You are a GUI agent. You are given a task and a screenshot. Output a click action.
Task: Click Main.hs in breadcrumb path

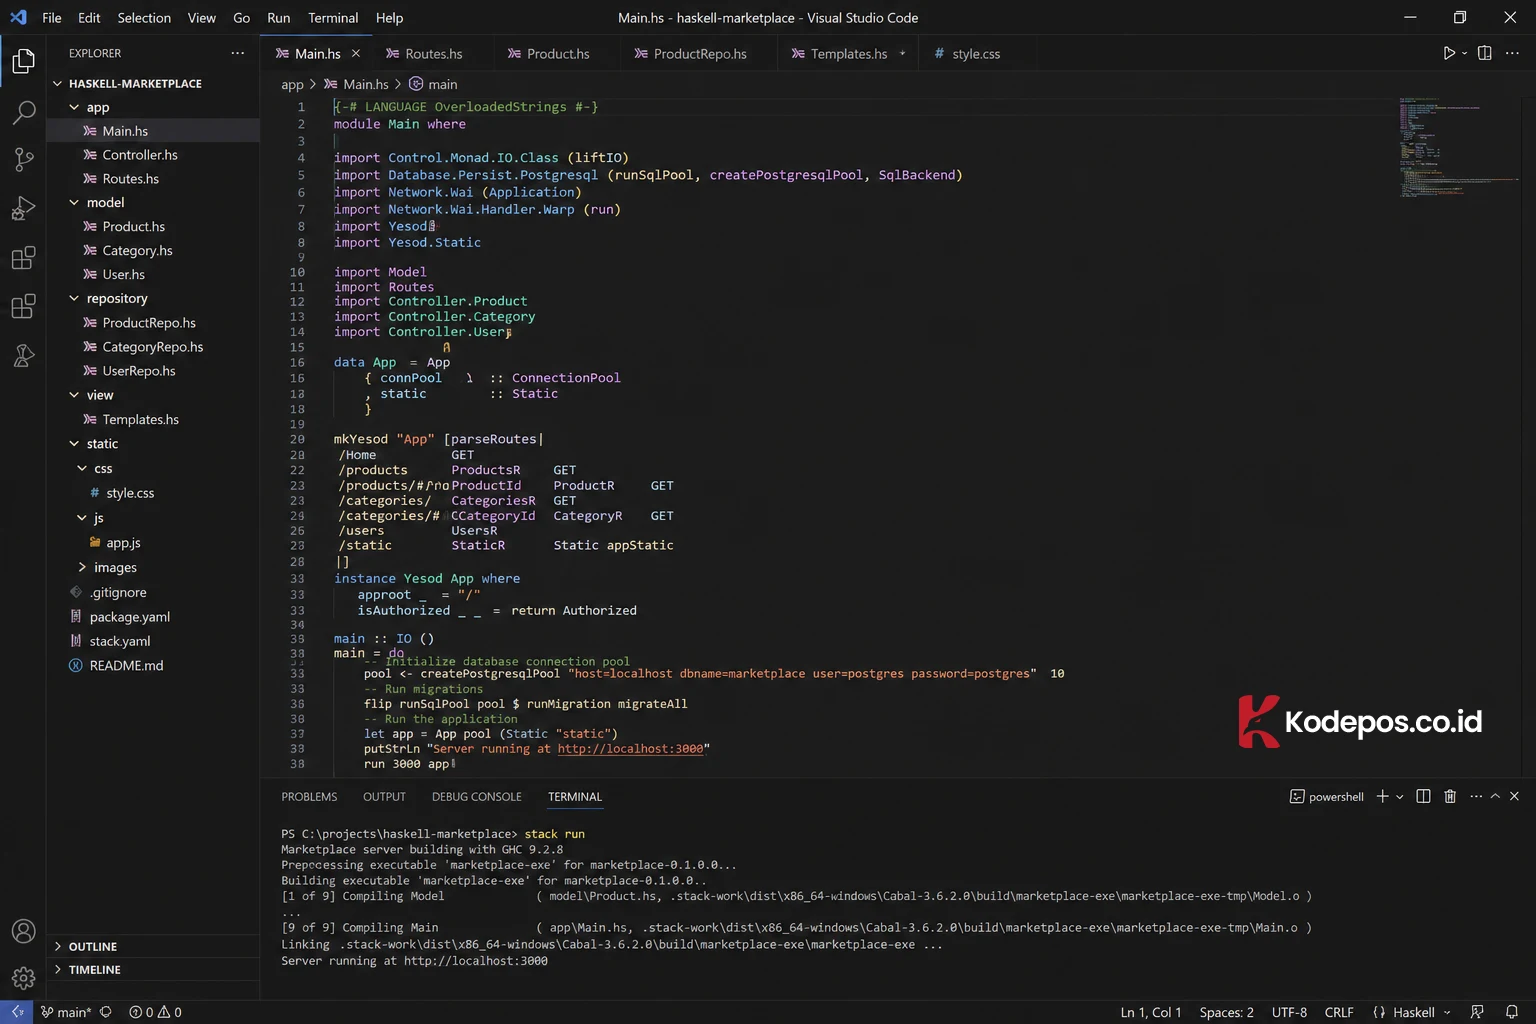pyautogui.click(x=356, y=84)
